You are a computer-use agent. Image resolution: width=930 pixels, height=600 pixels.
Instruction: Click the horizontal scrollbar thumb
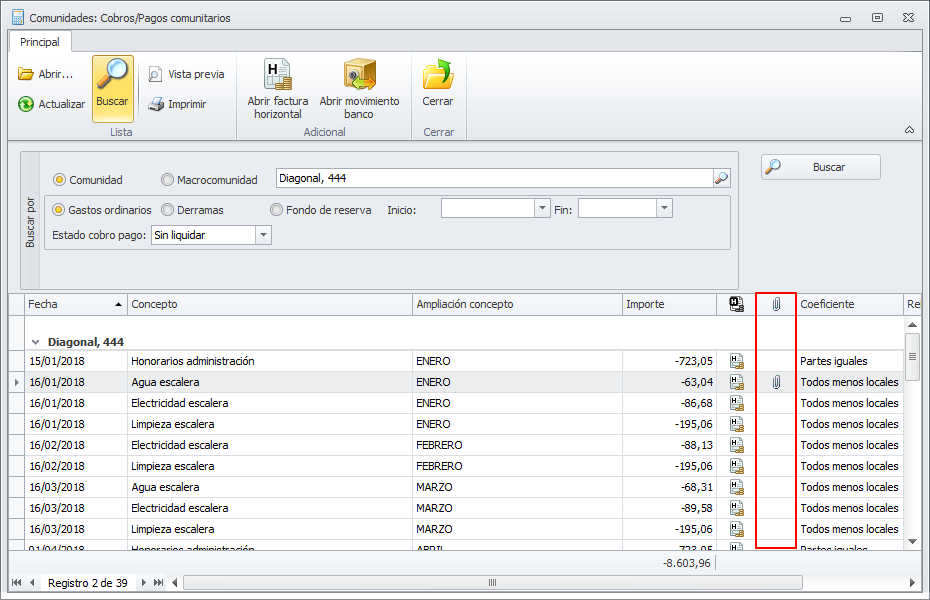coord(490,583)
